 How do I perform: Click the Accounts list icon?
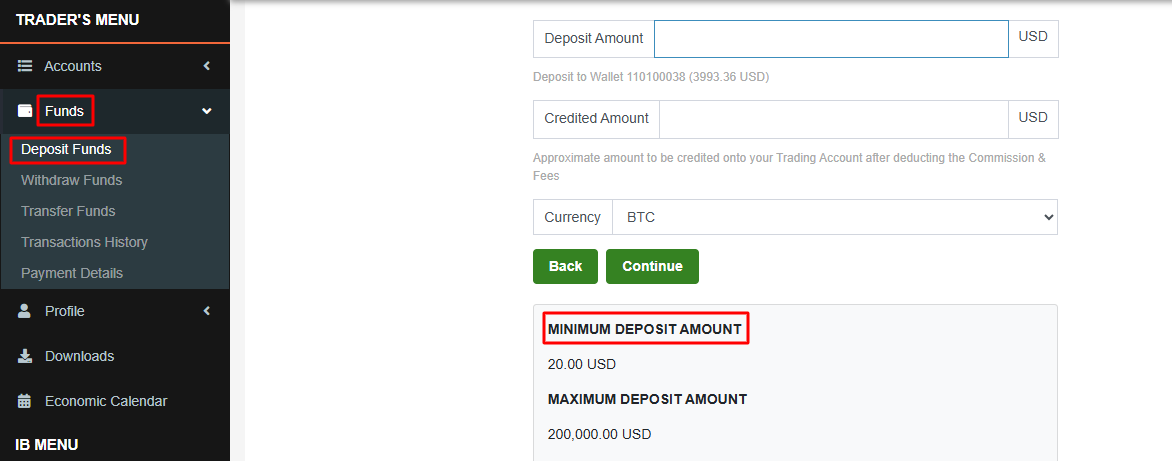25,66
